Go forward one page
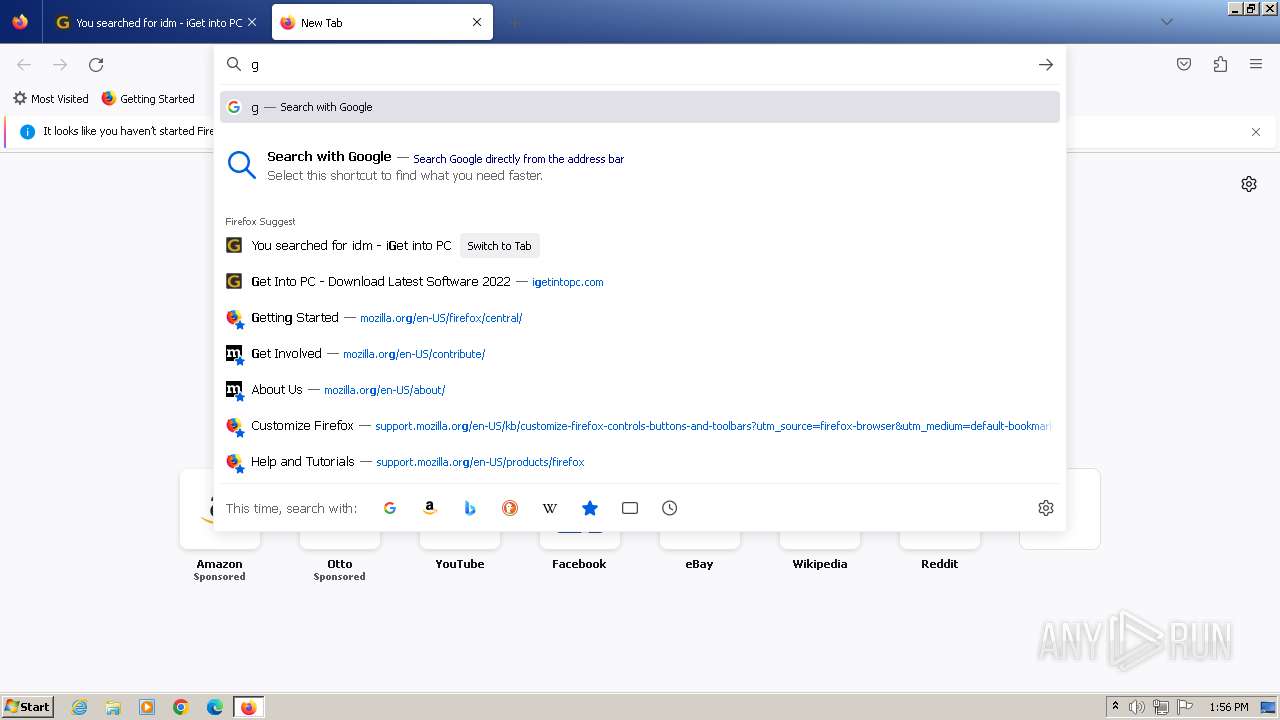Image resolution: width=1280 pixels, height=720 pixels. [x=60, y=65]
